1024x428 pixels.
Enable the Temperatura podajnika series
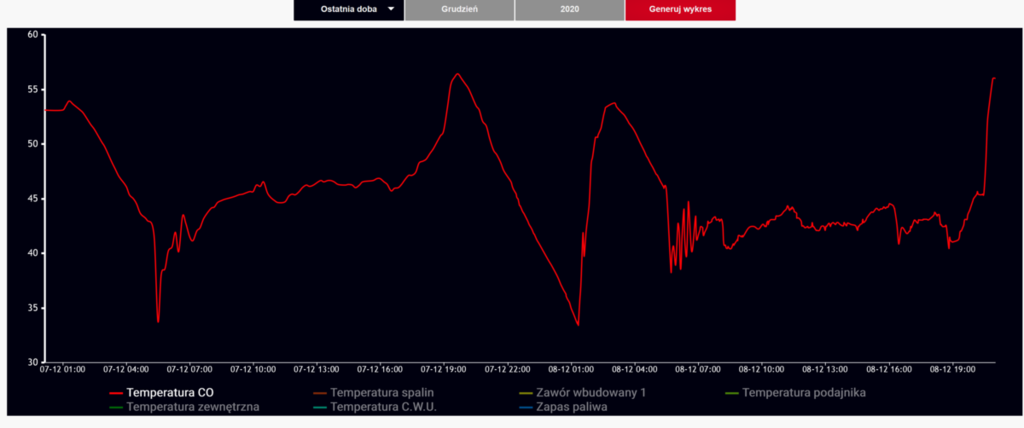pos(804,392)
